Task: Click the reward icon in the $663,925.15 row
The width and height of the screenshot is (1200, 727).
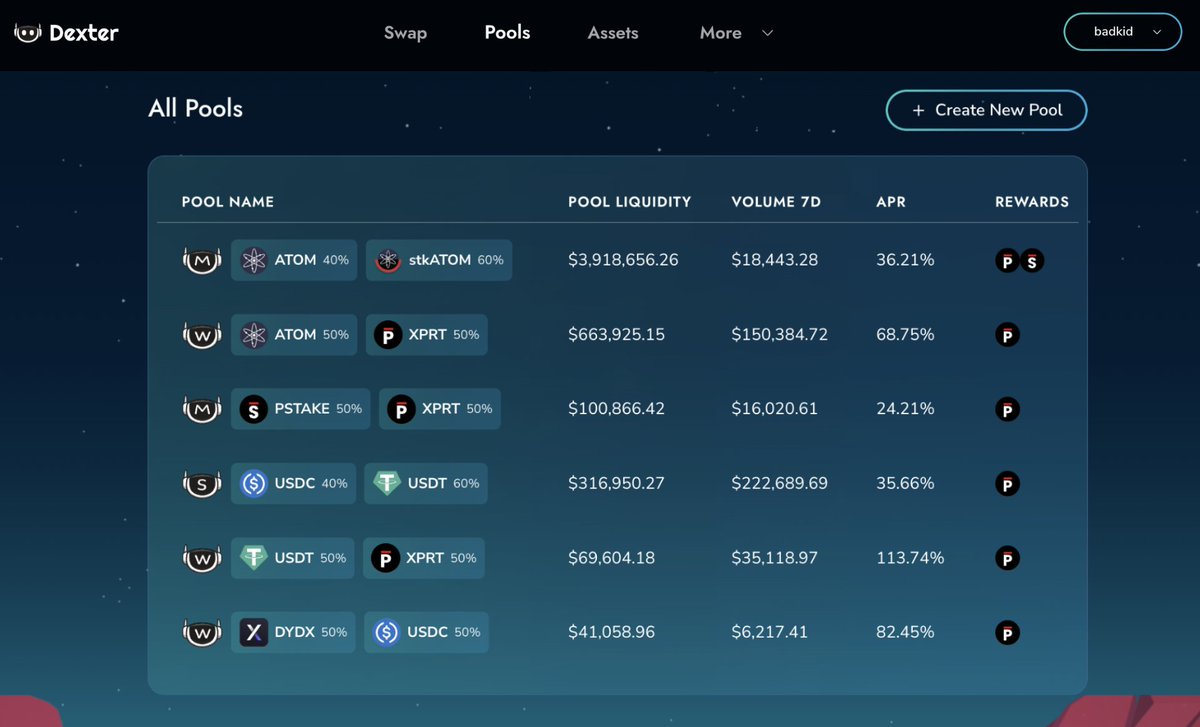Action: coord(1008,335)
